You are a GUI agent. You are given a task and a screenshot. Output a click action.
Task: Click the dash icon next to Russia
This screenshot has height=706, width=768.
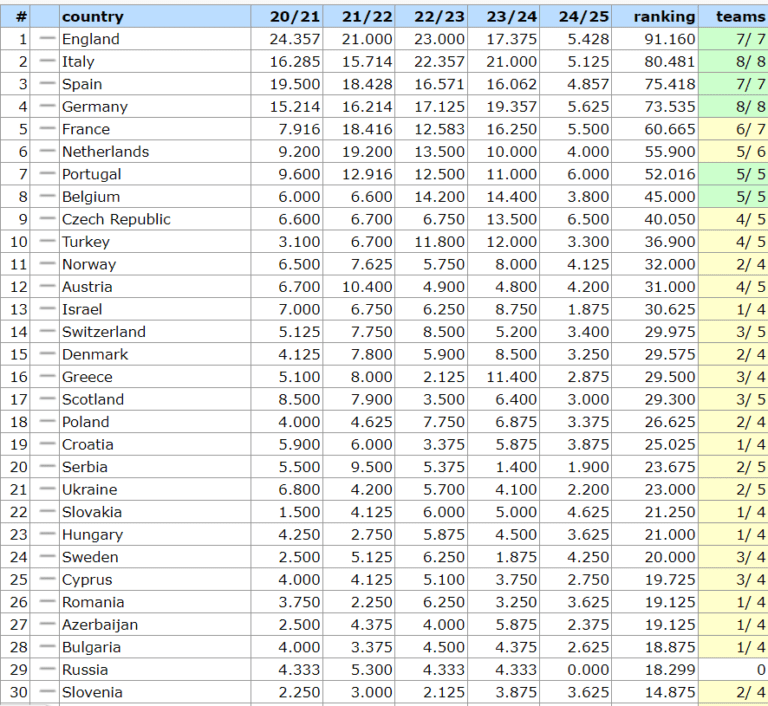(x=46, y=669)
